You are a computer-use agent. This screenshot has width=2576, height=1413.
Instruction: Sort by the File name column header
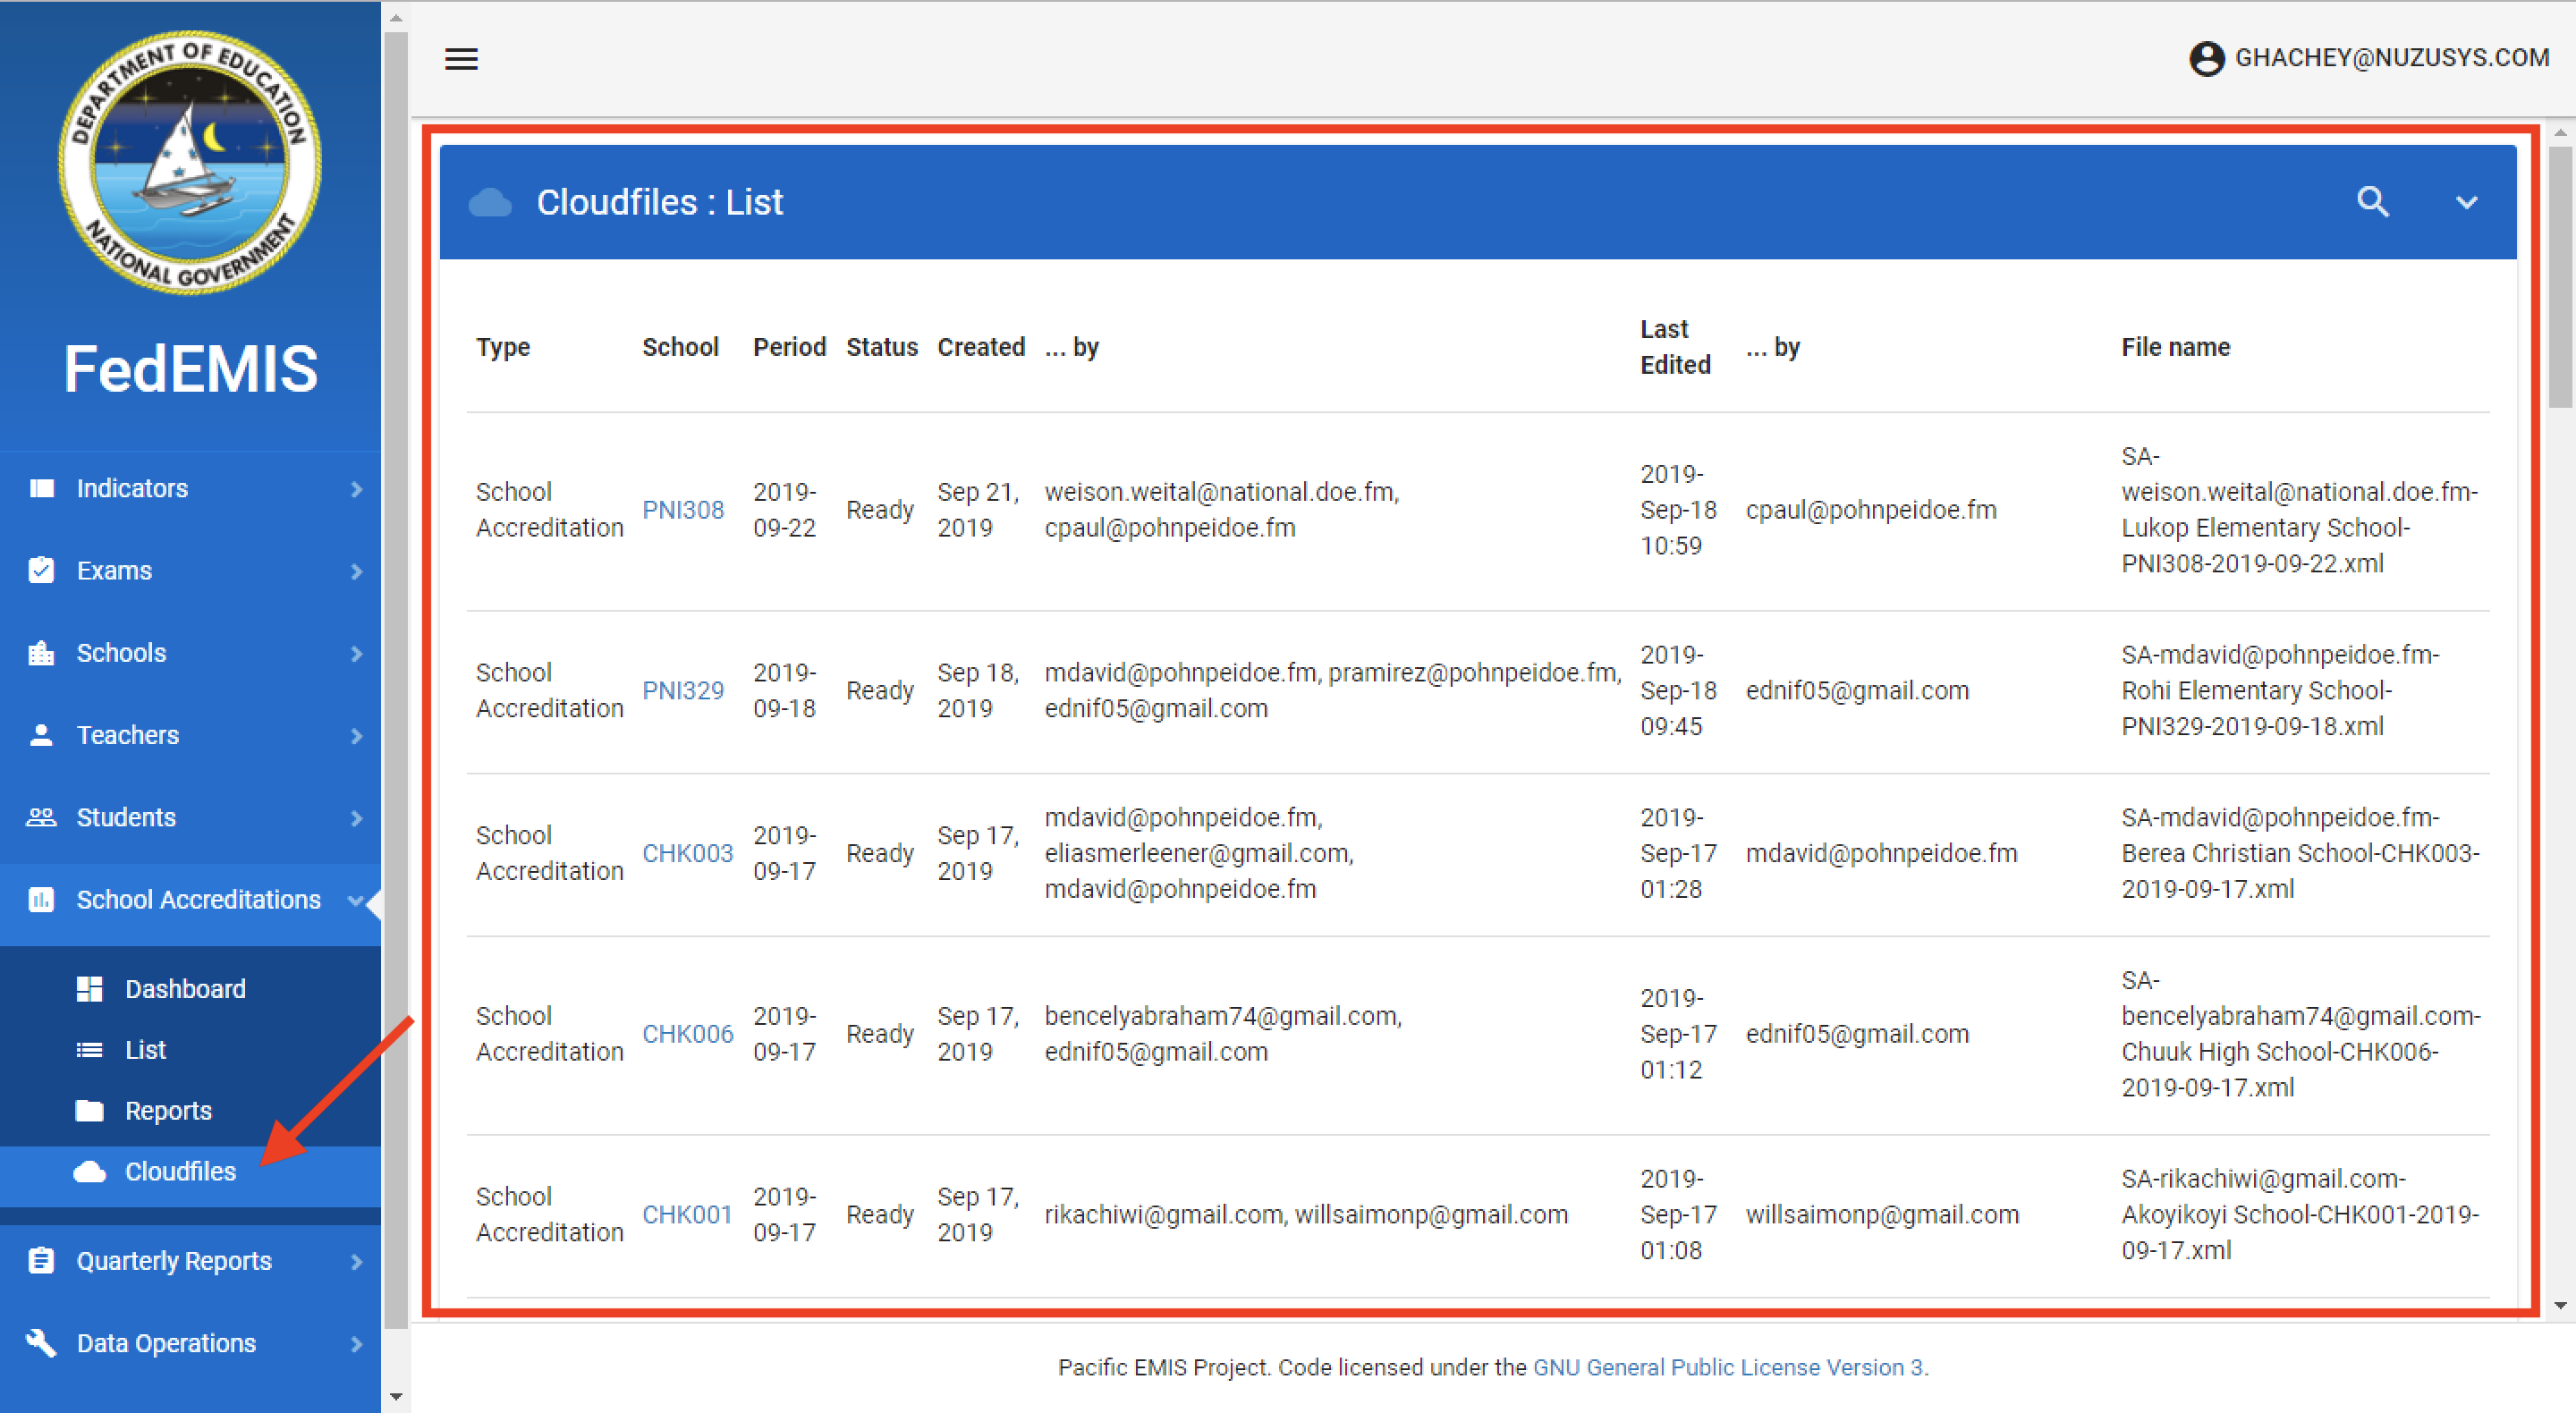[2175, 347]
